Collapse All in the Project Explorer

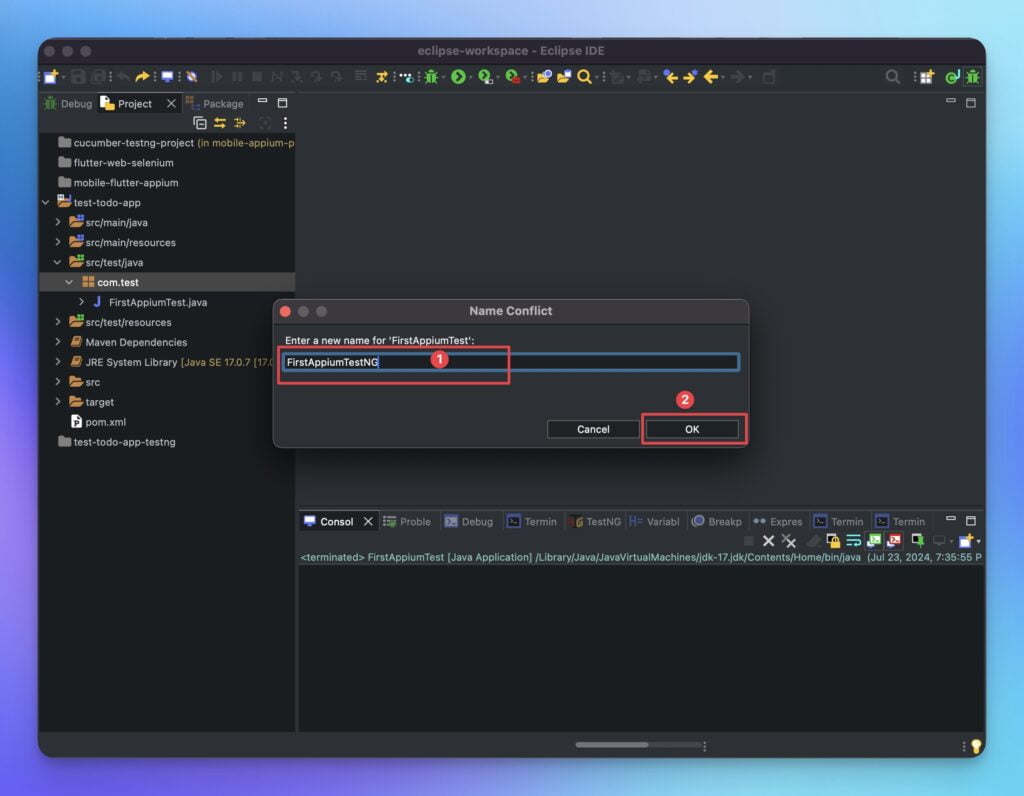pyautogui.click(x=200, y=123)
